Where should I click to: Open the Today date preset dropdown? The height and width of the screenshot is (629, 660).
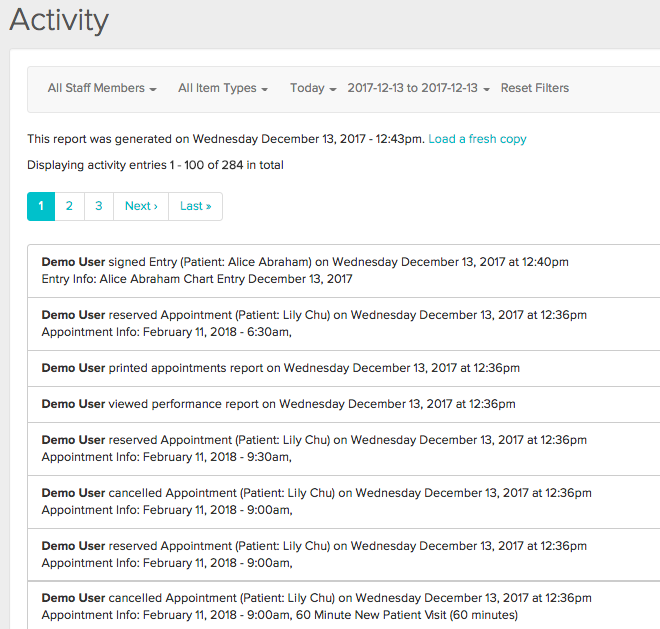[x=312, y=88]
